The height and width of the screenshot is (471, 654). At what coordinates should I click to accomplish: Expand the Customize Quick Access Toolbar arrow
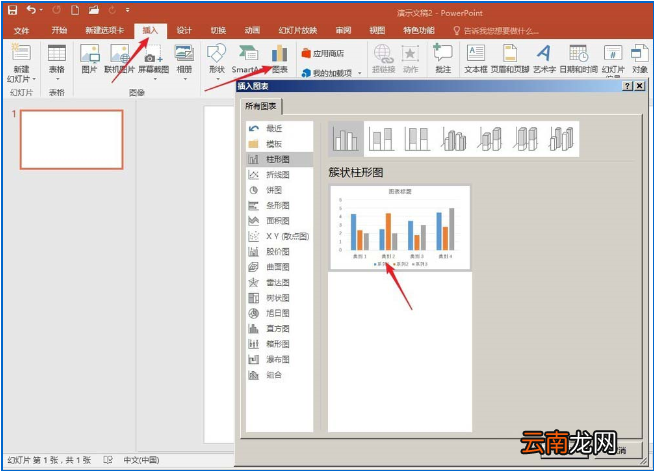[128, 10]
